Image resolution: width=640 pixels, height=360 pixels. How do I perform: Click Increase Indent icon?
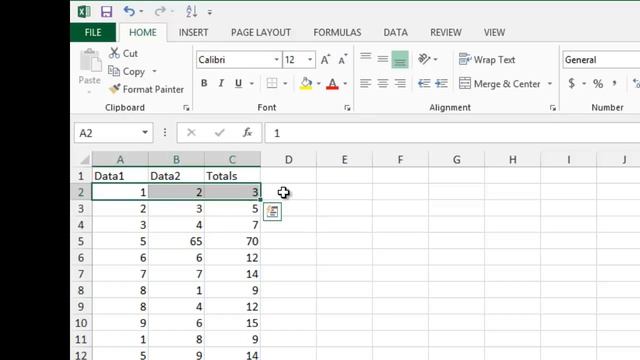pyautogui.click(x=441, y=83)
